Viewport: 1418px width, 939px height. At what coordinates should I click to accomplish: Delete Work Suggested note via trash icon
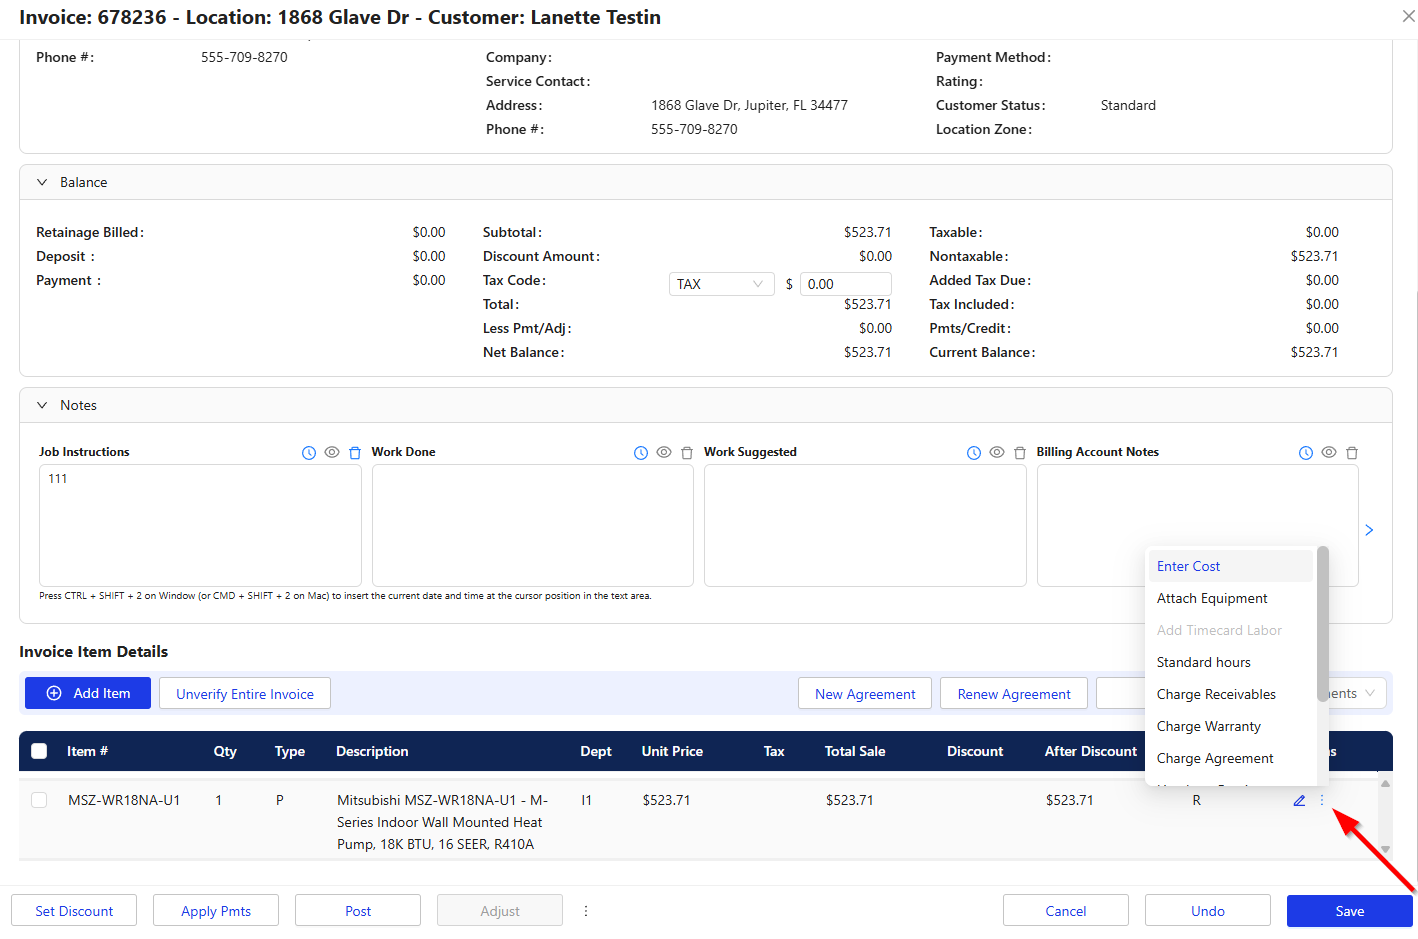click(1020, 453)
